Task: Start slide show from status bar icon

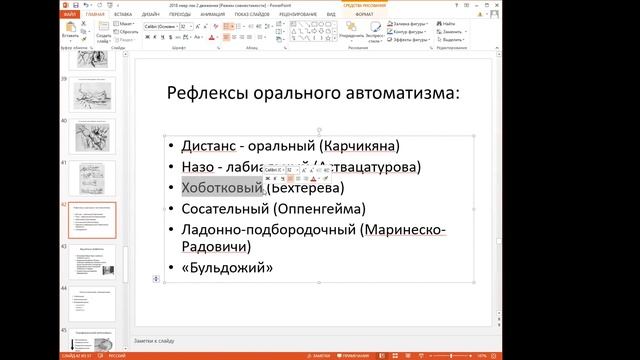Action: 421,356
